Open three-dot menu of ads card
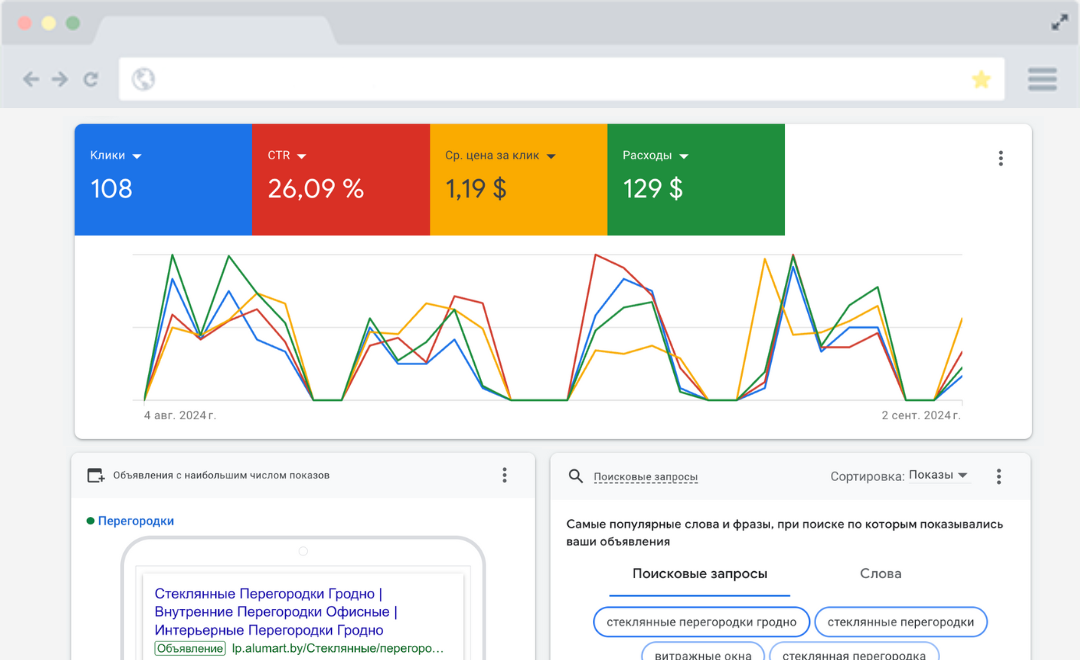 point(504,475)
